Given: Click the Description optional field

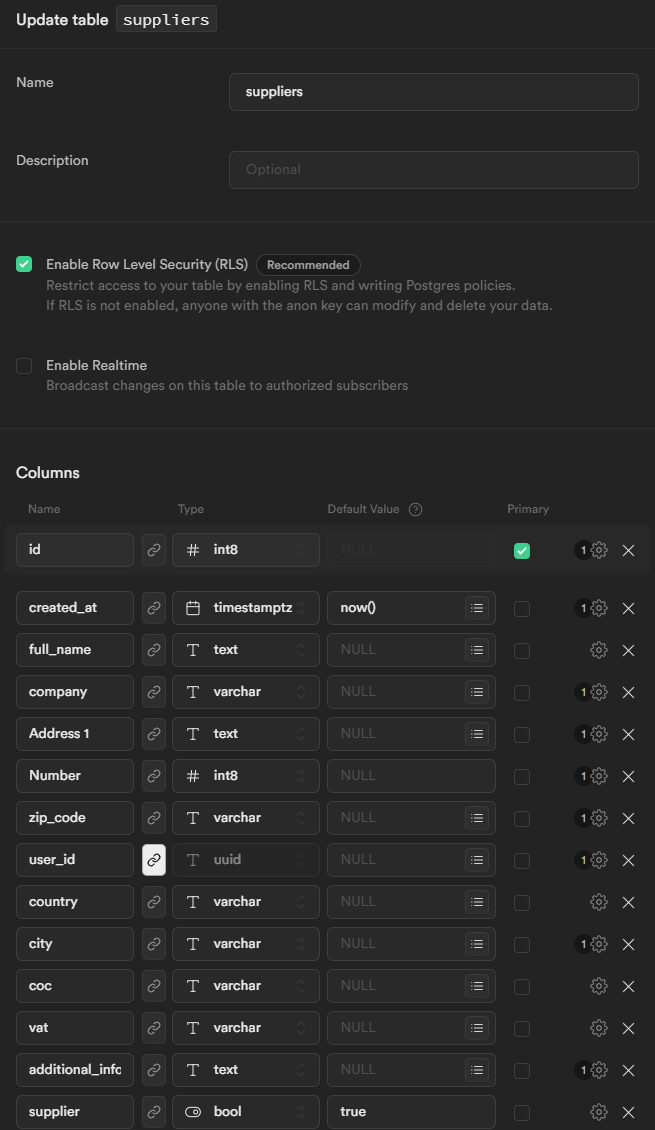Looking at the screenshot, I should (433, 170).
